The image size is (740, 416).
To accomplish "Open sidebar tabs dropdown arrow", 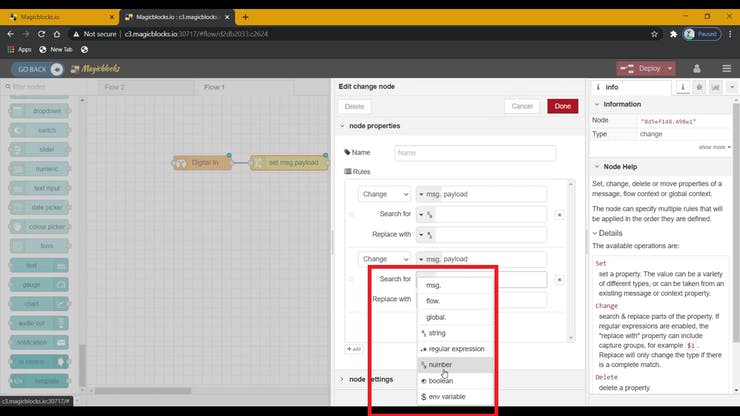I will [x=732, y=87].
